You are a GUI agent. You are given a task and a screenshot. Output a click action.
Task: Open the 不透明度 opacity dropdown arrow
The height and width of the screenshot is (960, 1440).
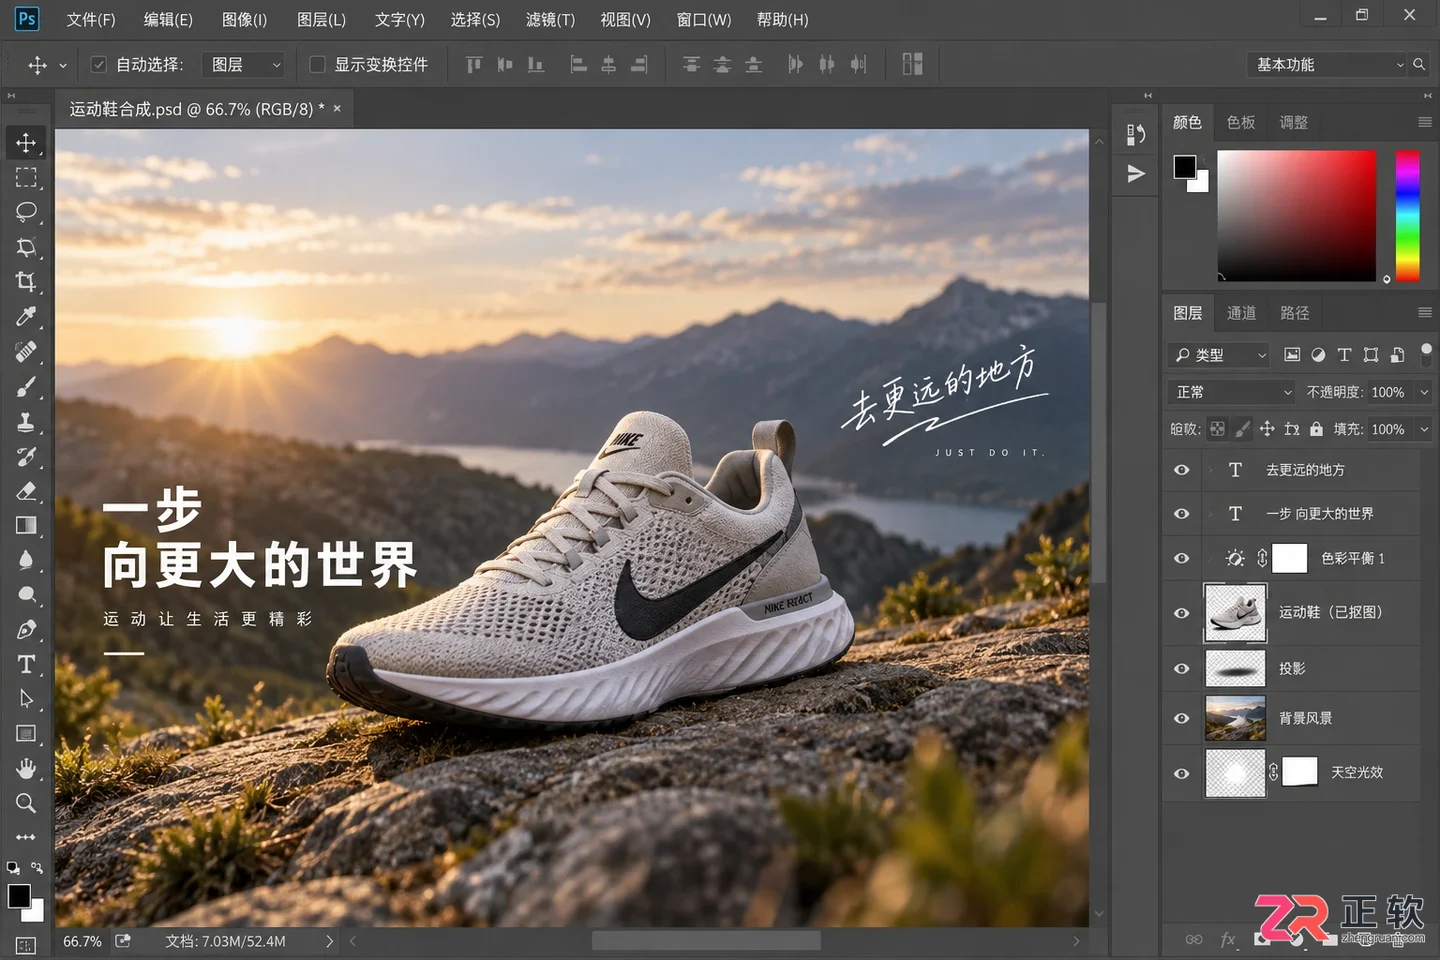tap(1424, 392)
